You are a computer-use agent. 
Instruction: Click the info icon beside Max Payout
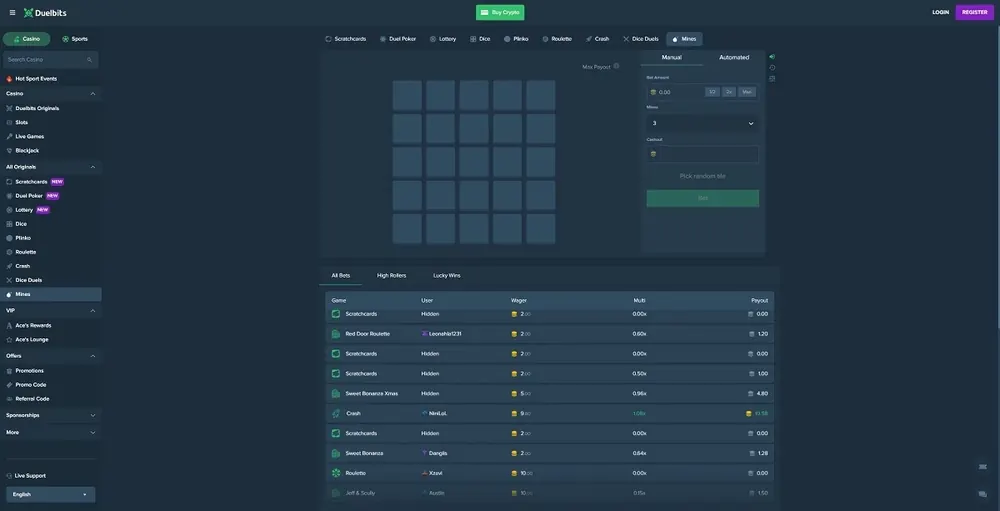616,66
